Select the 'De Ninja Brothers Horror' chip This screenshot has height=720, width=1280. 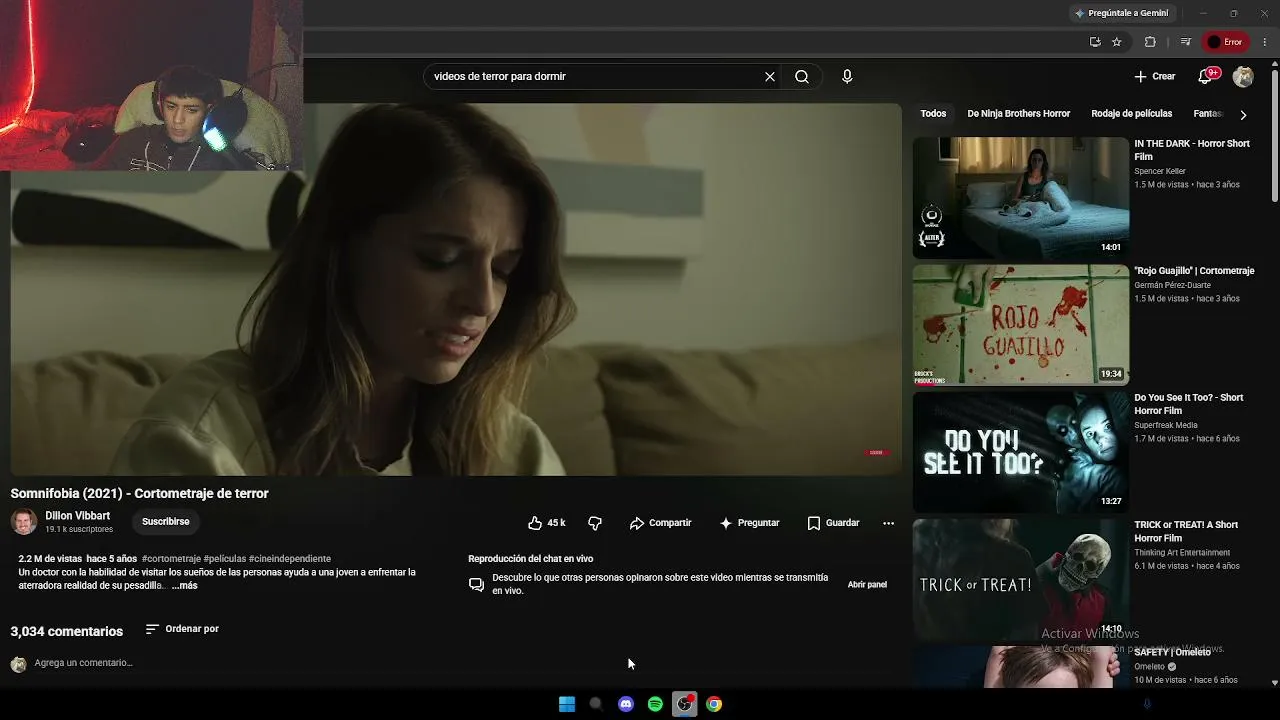pos(1018,114)
